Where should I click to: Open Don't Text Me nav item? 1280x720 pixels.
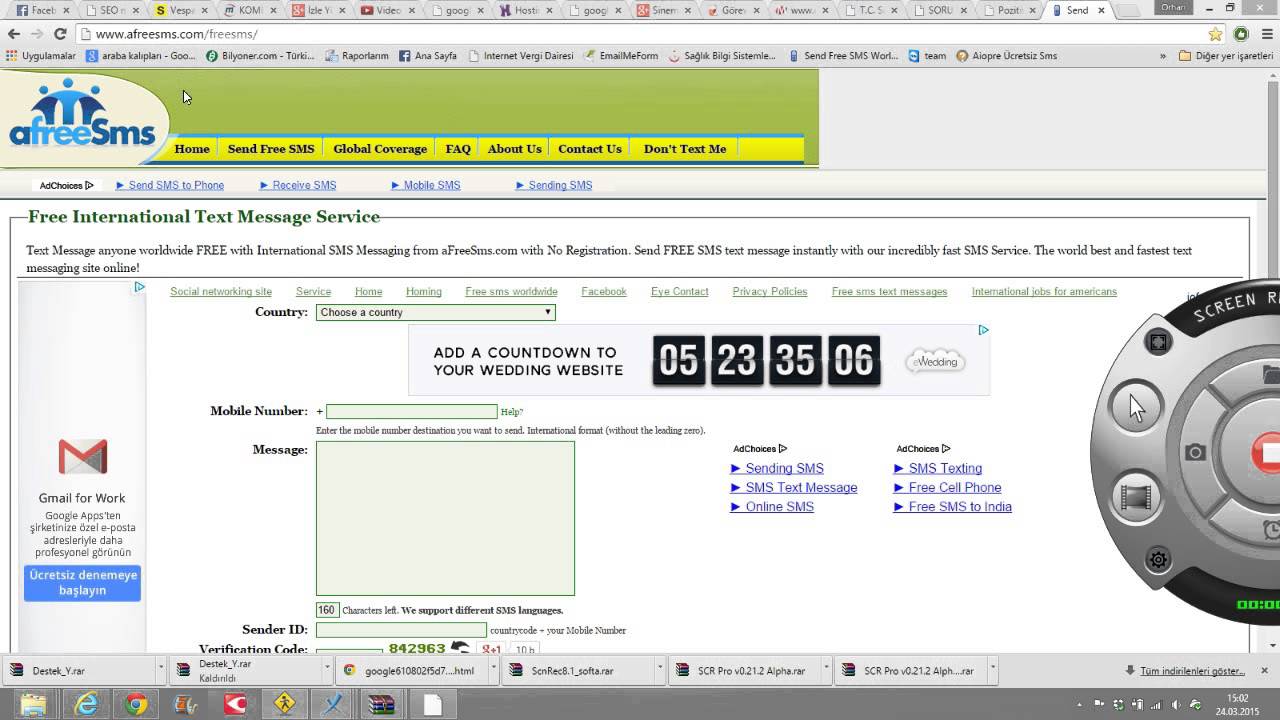(685, 149)
